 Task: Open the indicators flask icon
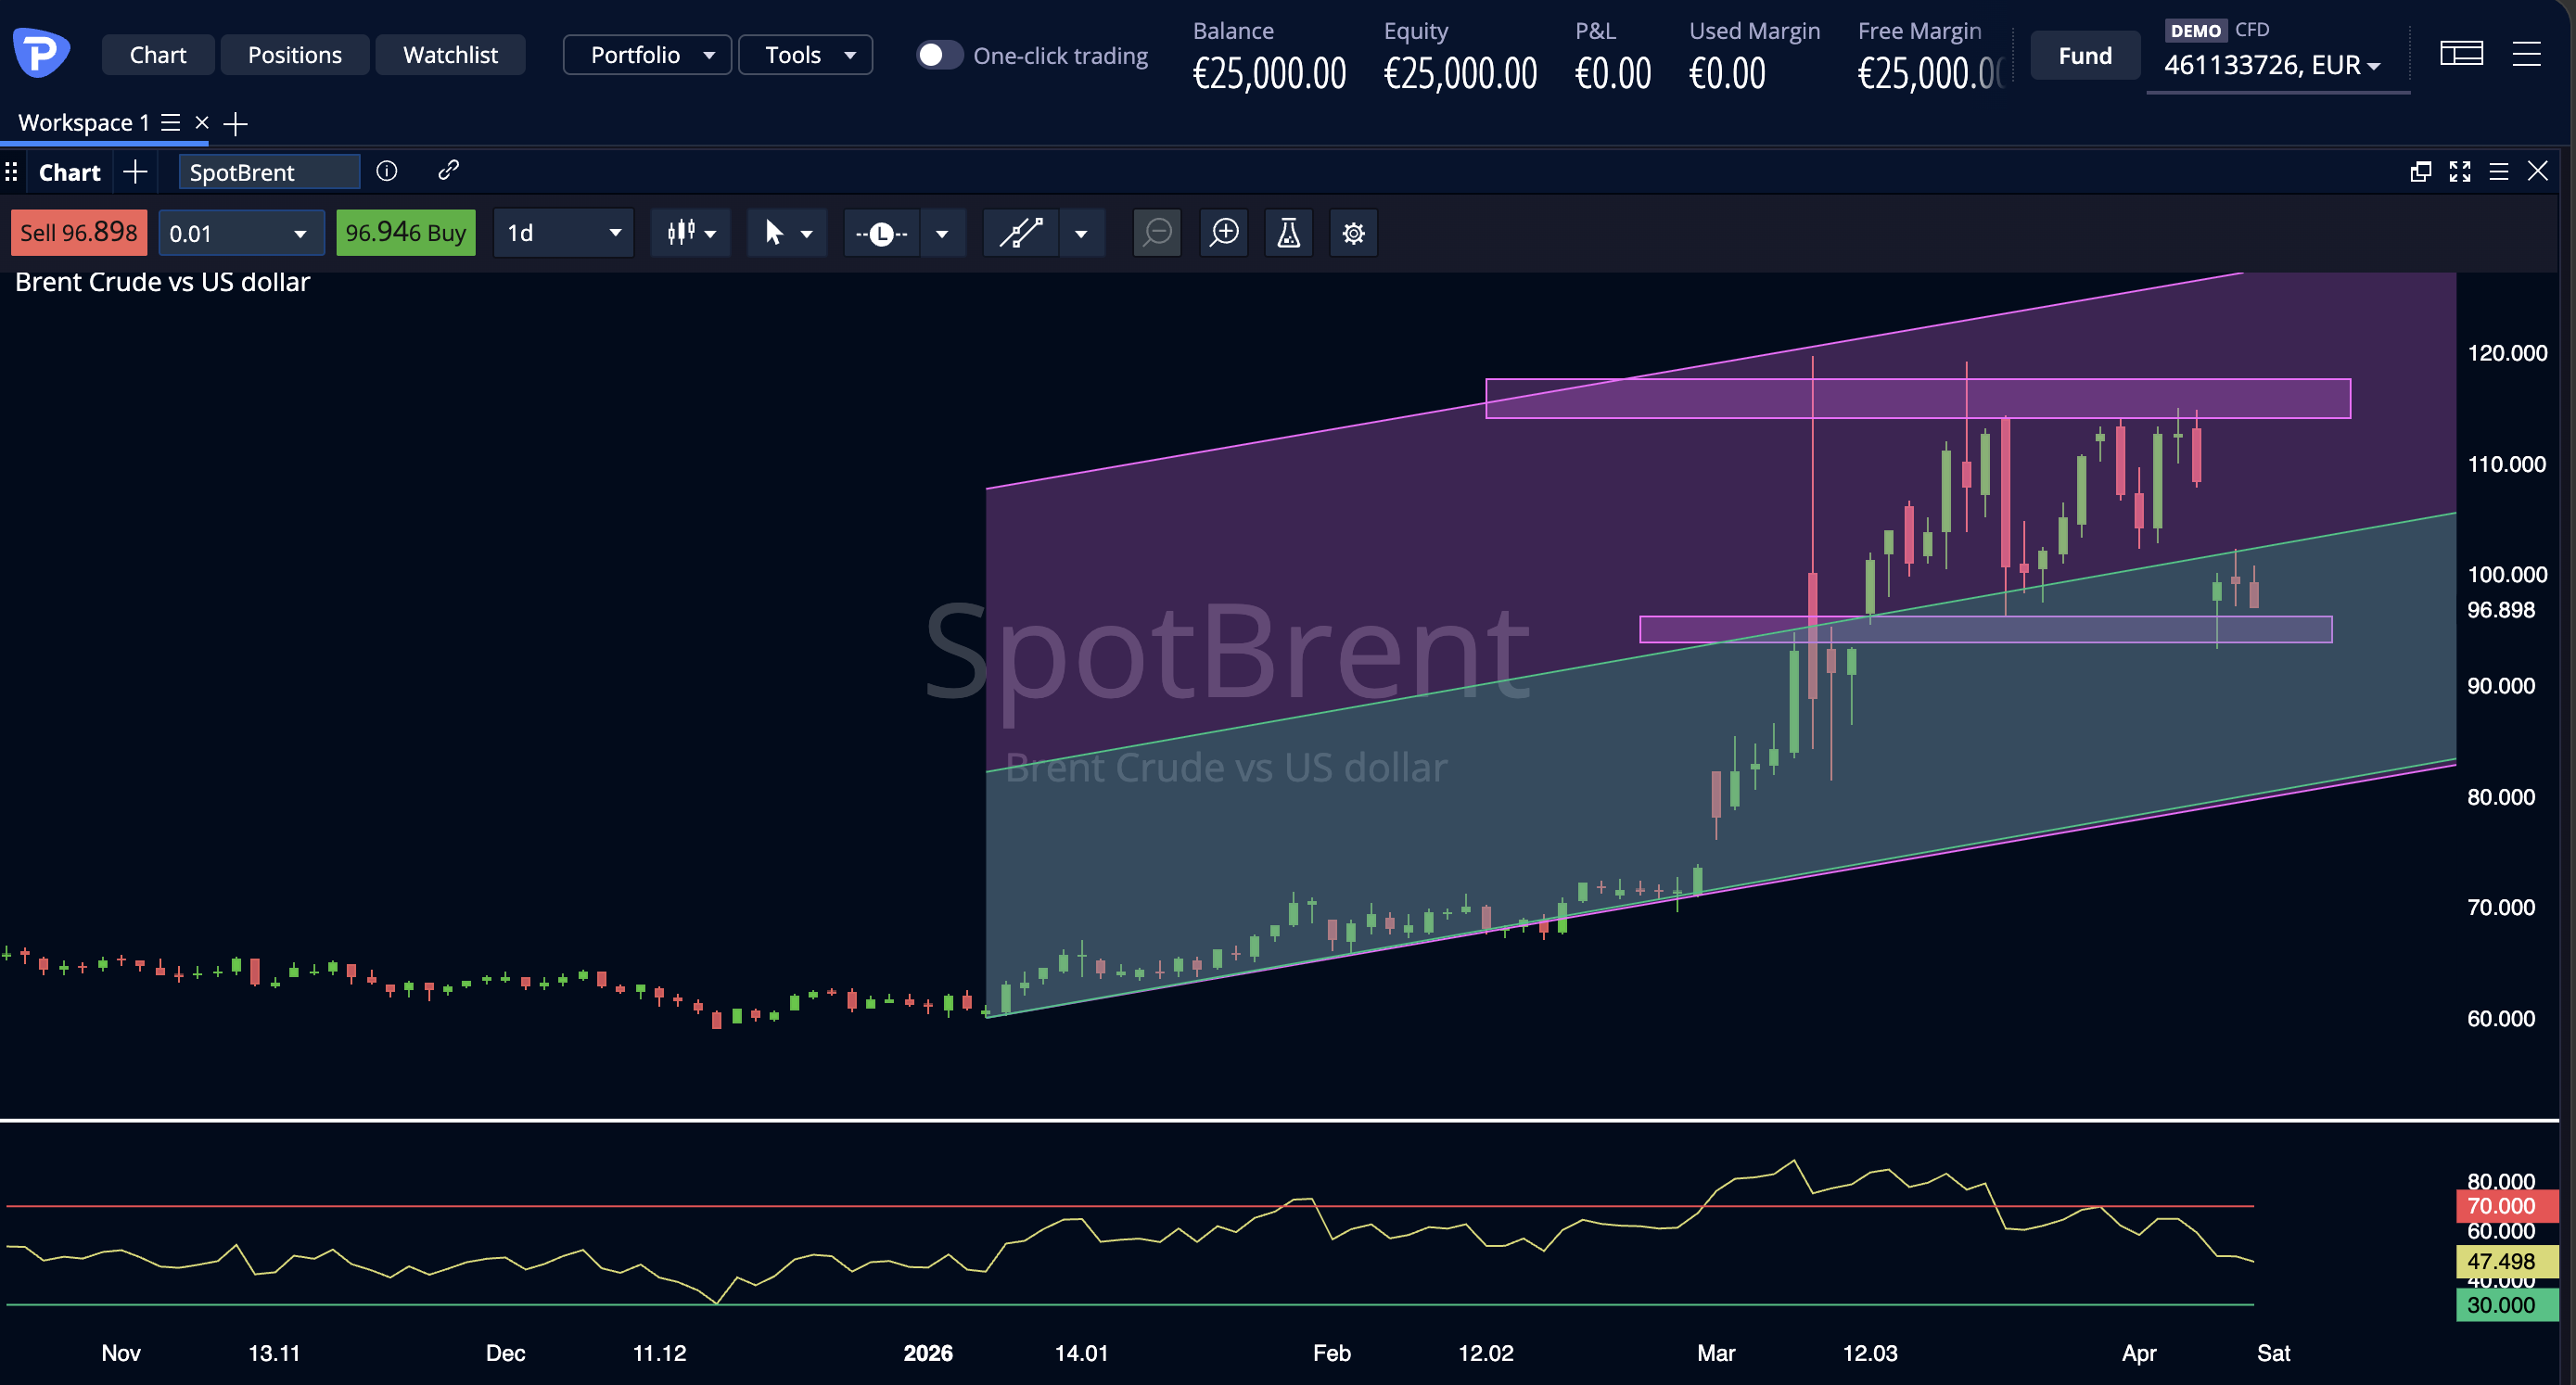1288,233
